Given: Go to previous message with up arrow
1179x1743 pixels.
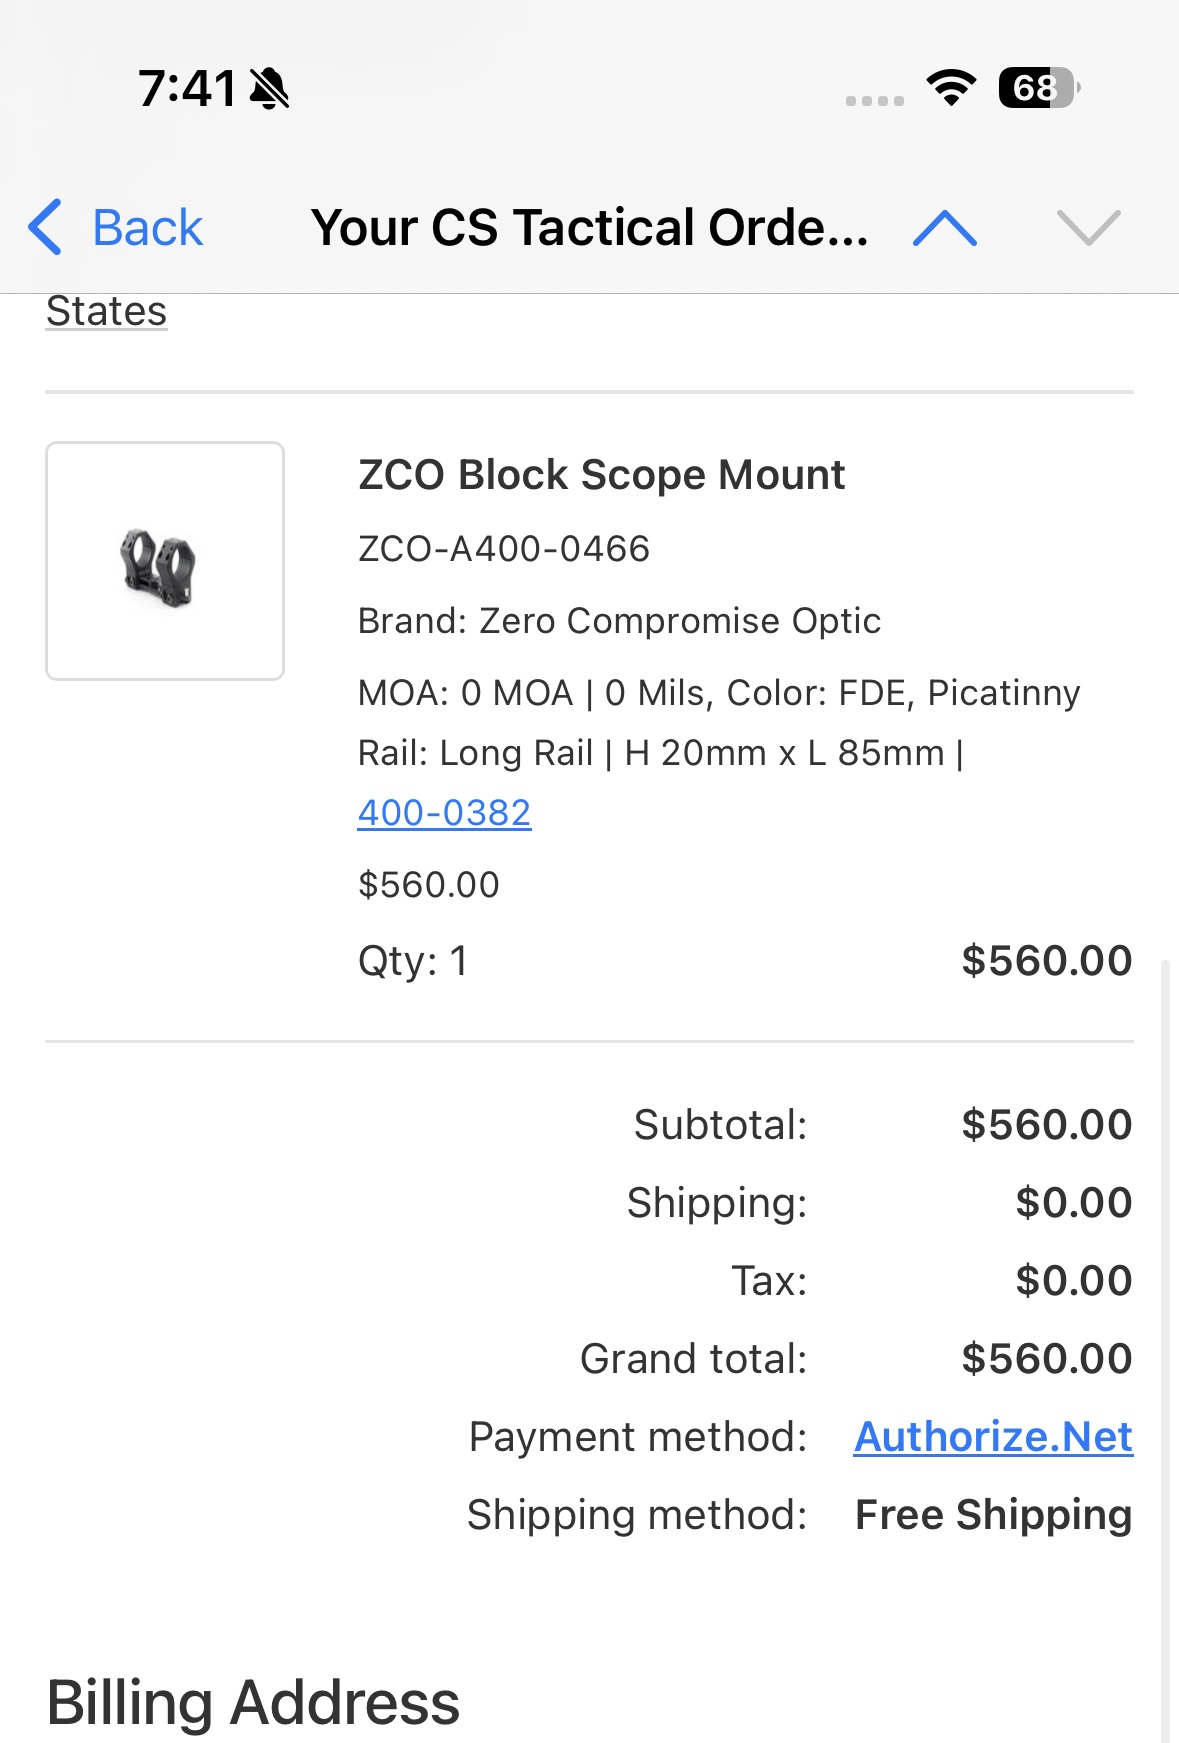Looking at the screenshot, I should pos(945,228).
